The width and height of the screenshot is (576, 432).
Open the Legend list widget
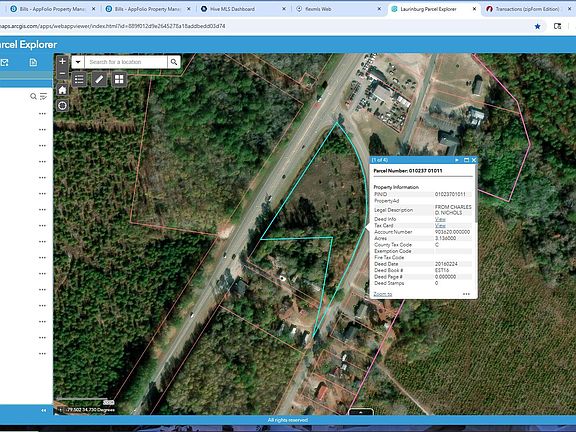click(x=79, y=79)
